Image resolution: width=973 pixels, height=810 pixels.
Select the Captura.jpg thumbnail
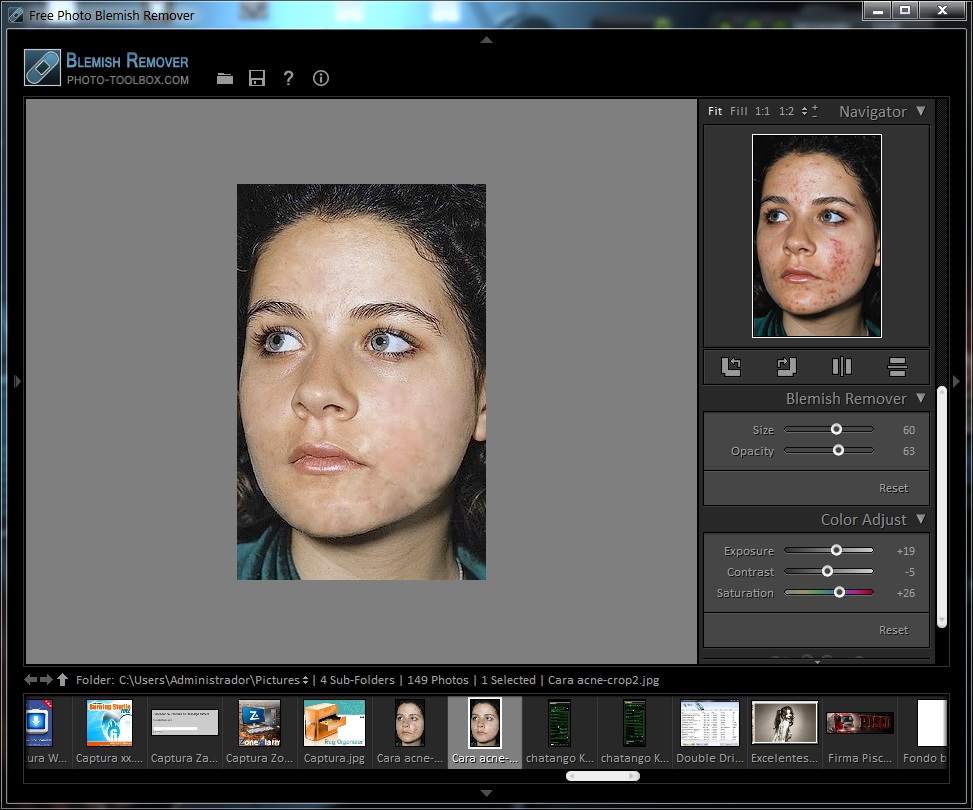tap(333, 725)
